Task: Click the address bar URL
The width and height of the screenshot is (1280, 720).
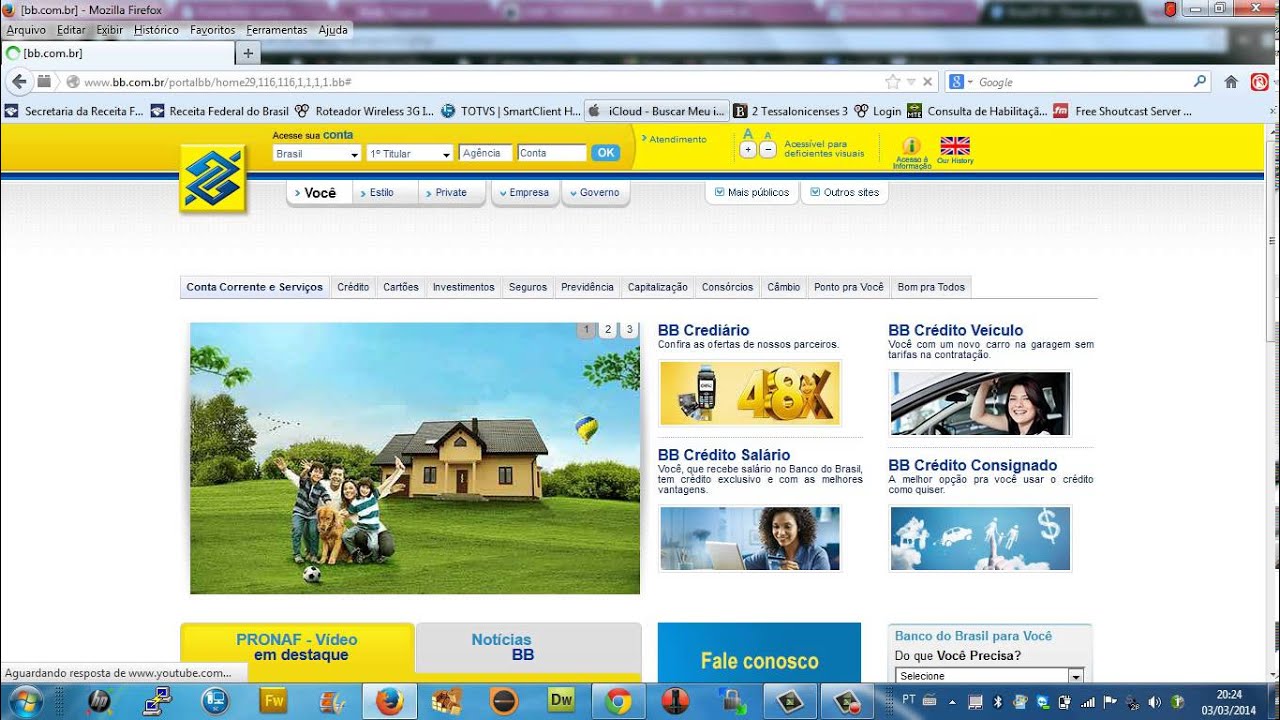Action: pyautogui.click(x=217, y=82)
